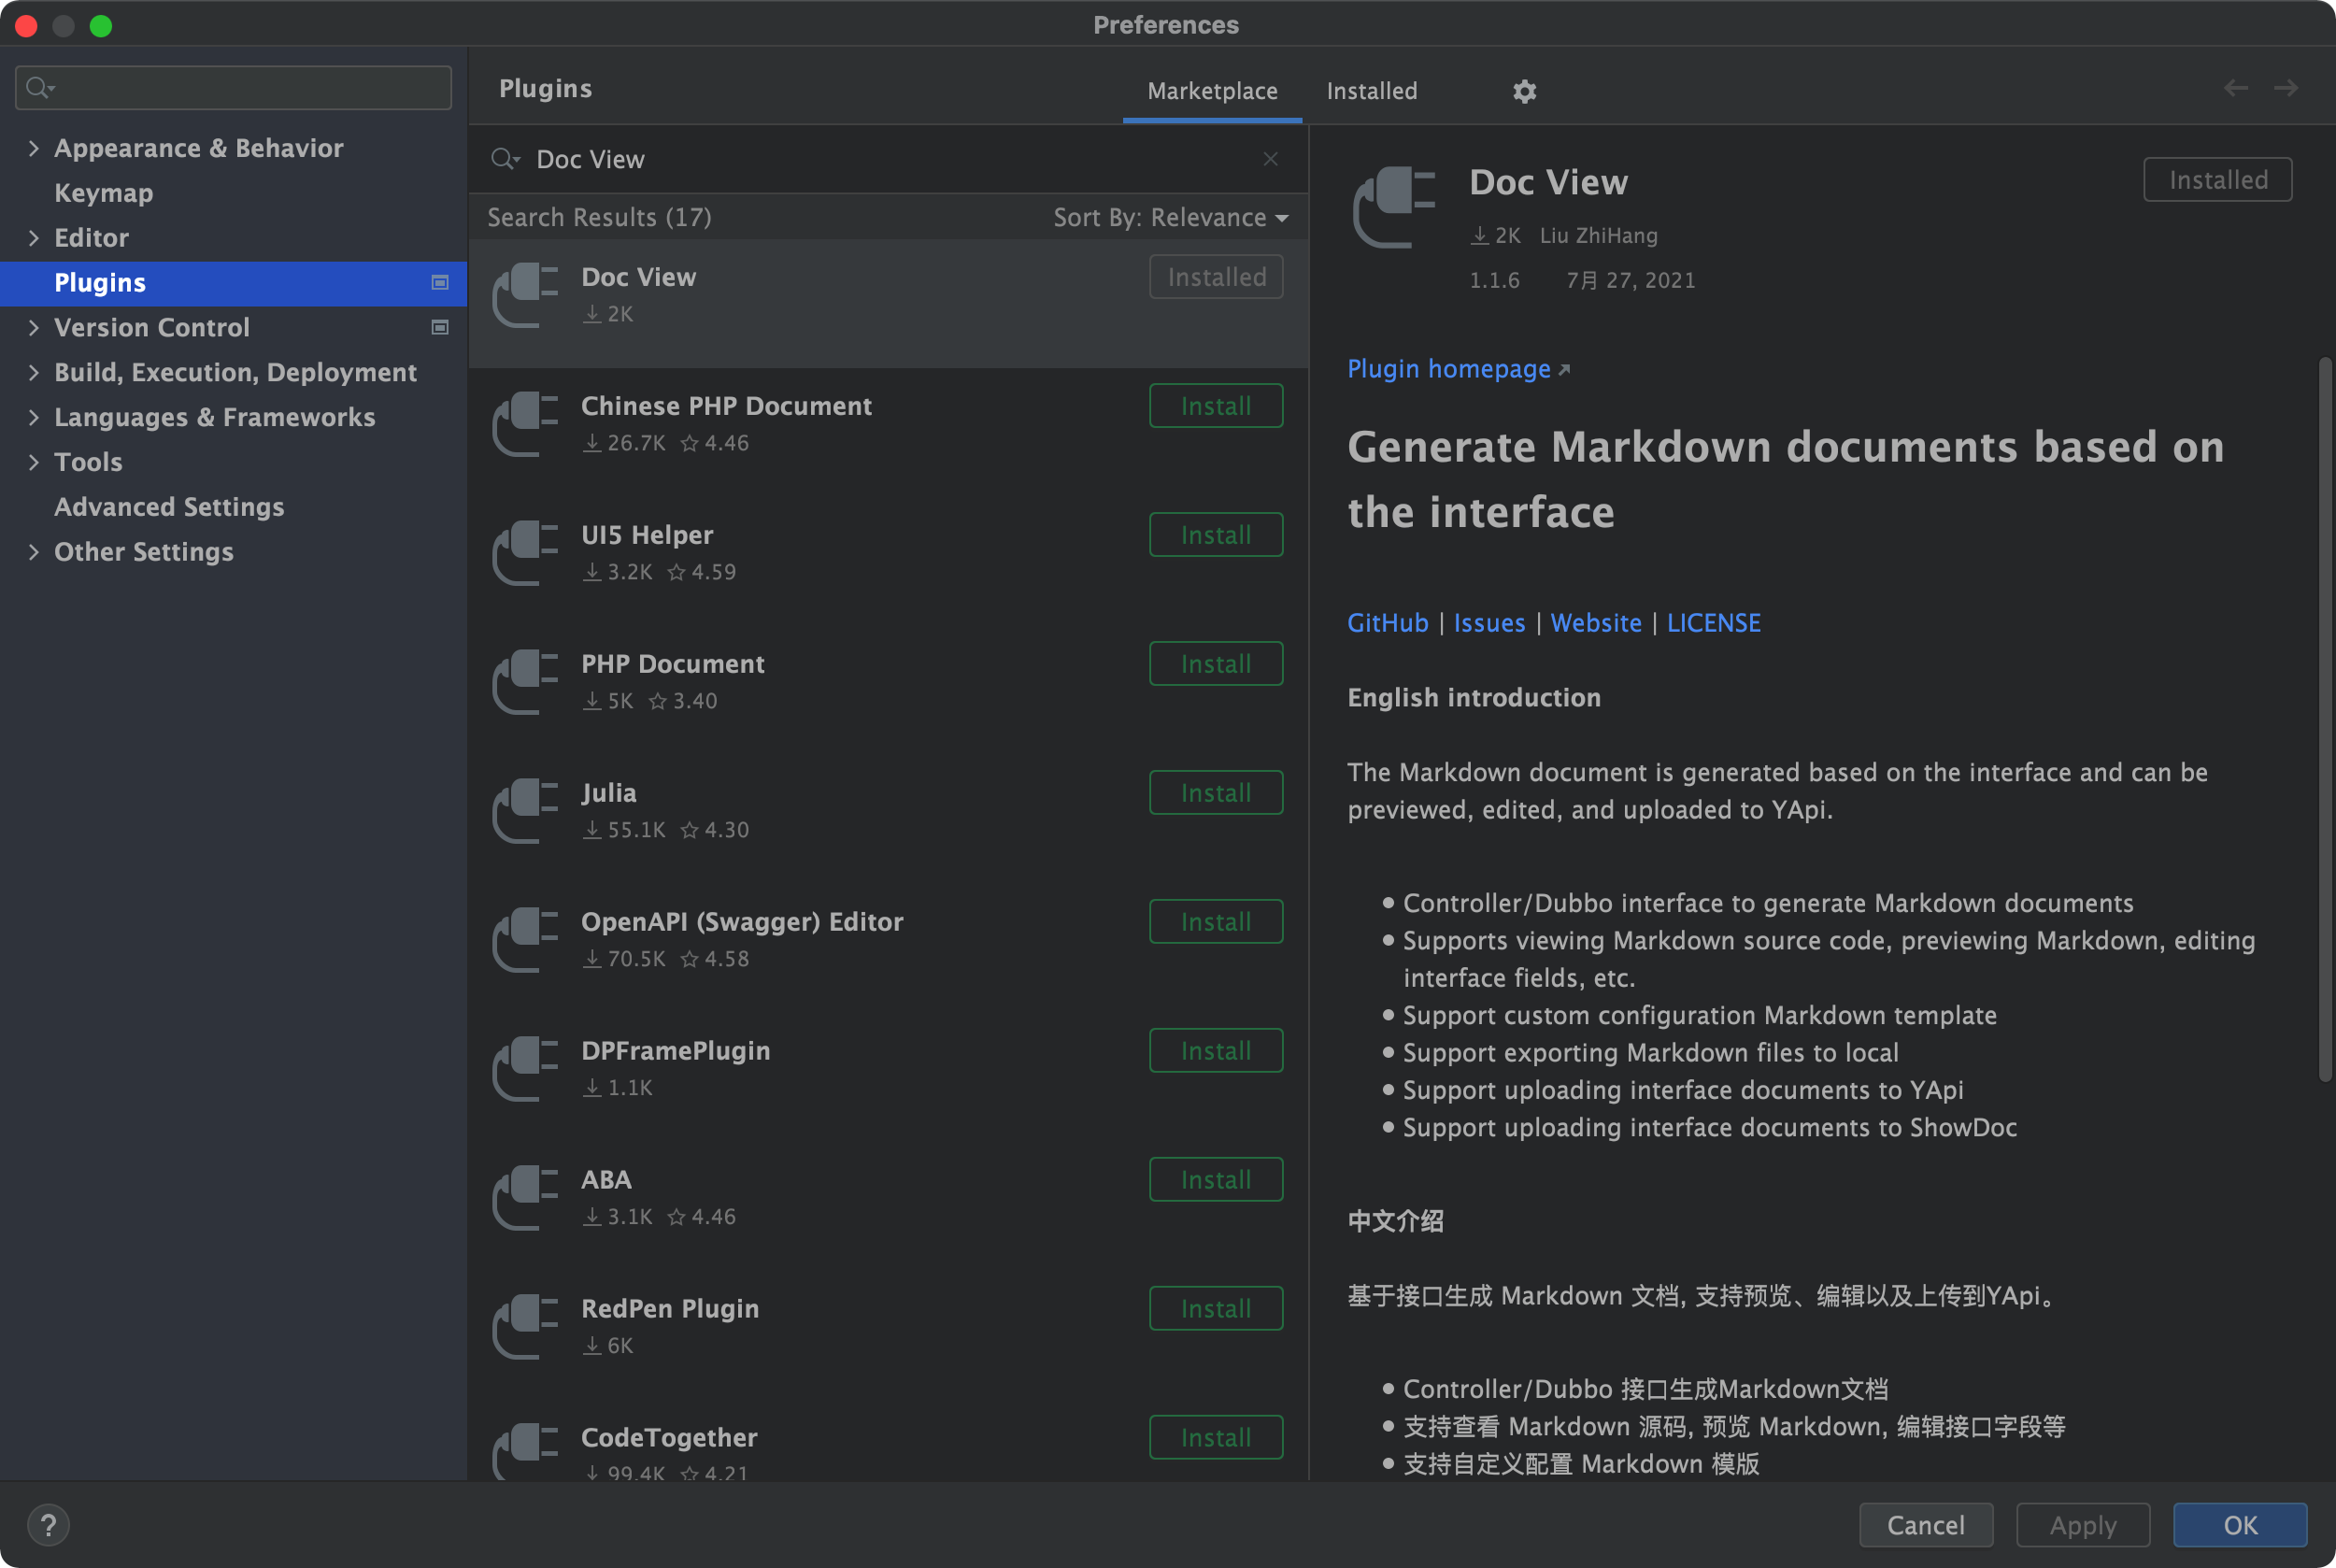Expand the Tools settings node
This screenshot has width=2336, height=1568.
(33, 462)
